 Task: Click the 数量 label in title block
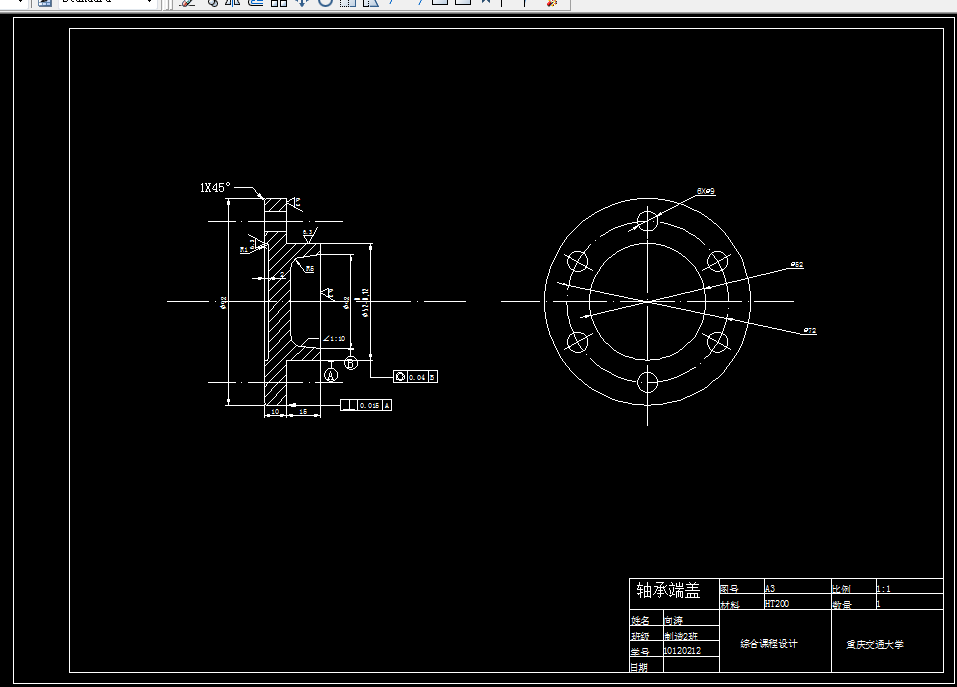(841, 605)
